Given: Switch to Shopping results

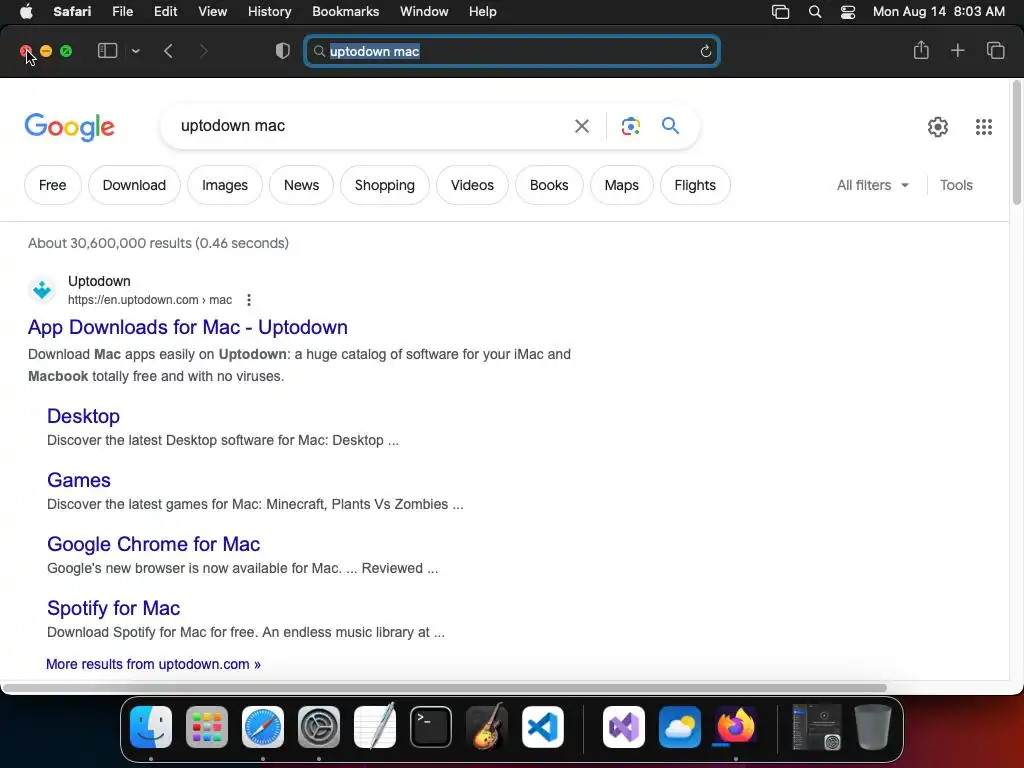Looking at the screenshot, I should click(x=385, y=185).
